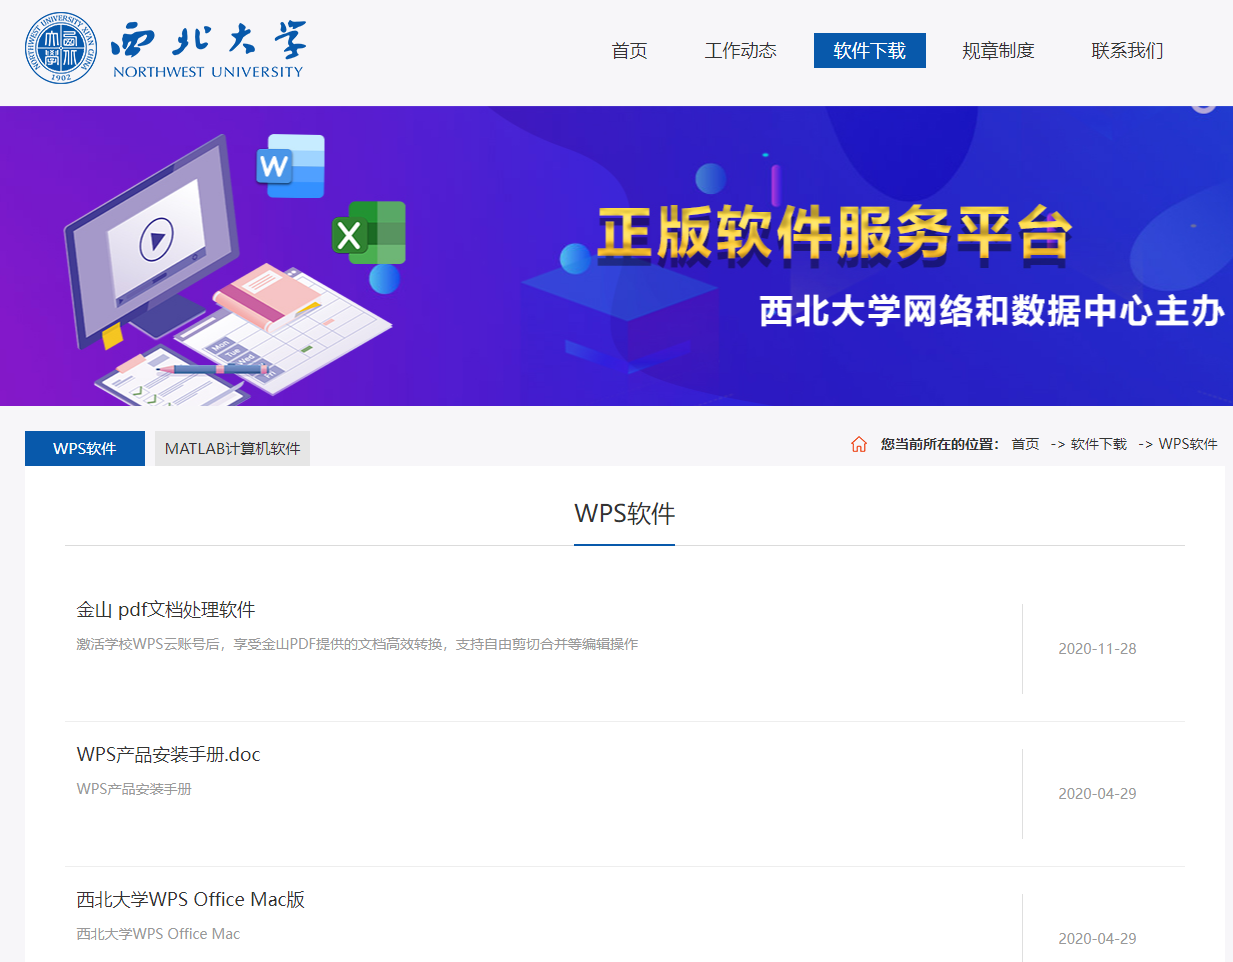Click the Excel icon in banner
The height and width of the screenshot is (962, 1233).
coord(368,234)
